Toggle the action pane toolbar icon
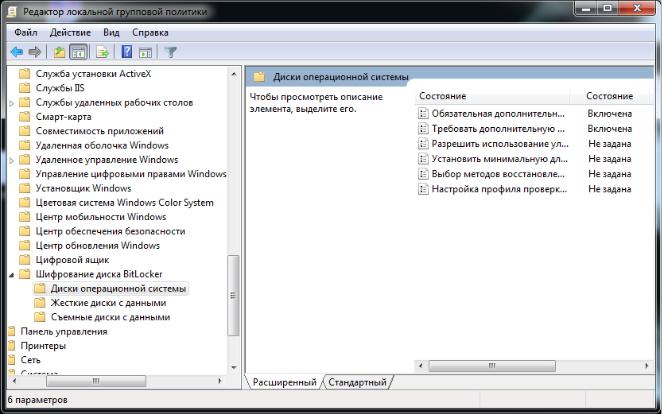 click(x=146, y=53)
